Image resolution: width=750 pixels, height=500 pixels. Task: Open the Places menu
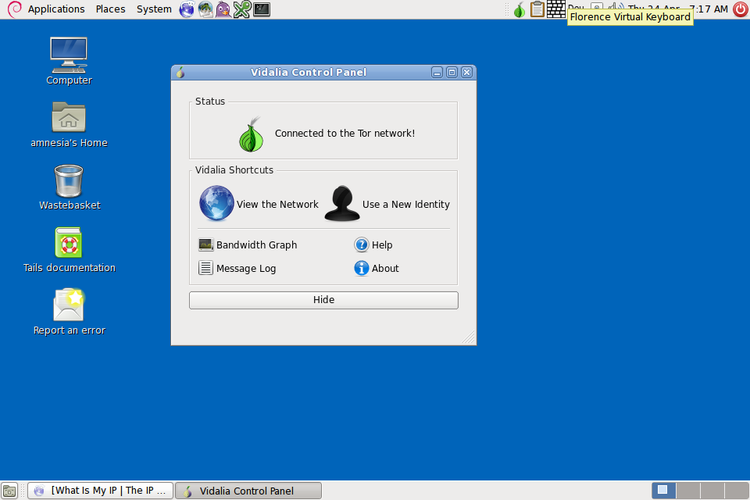pyautogui.click(x=110, y=9)
